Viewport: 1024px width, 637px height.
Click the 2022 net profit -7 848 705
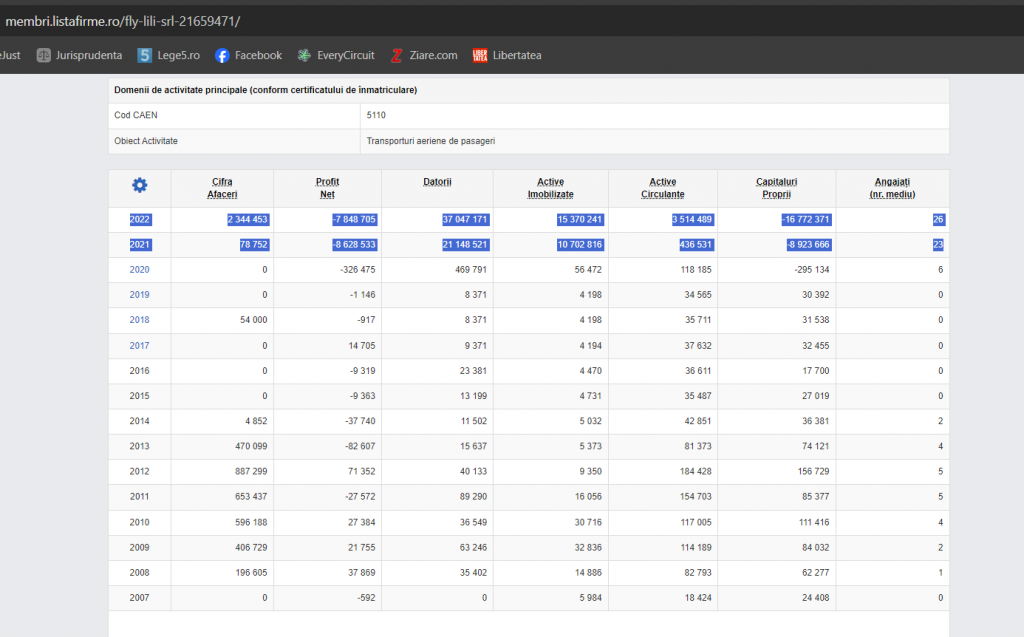[x=355, y=220]
